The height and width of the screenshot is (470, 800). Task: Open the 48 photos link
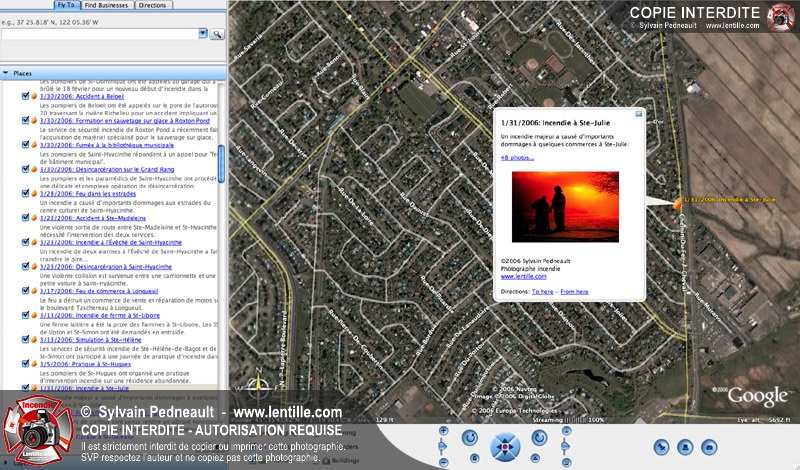pos(517,158)
